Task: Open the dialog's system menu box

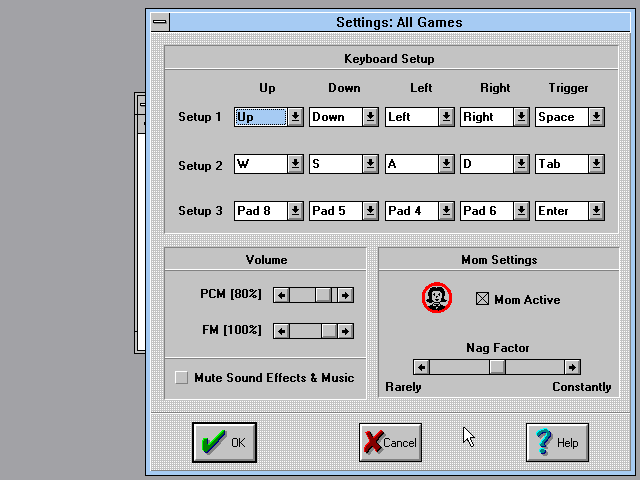Action: (159, 22)
